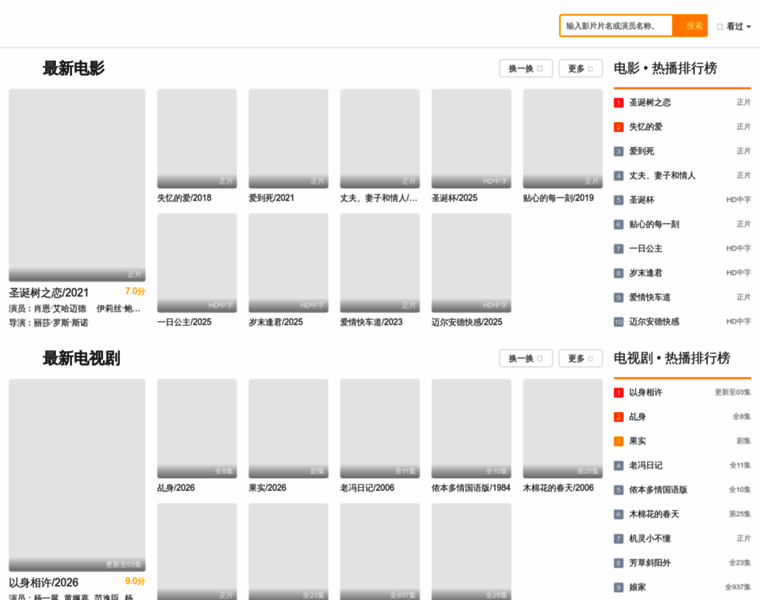760x600 pixels.
Task: Open the 岁末逢君/2025 movie poster
Action: coord(288,263)
